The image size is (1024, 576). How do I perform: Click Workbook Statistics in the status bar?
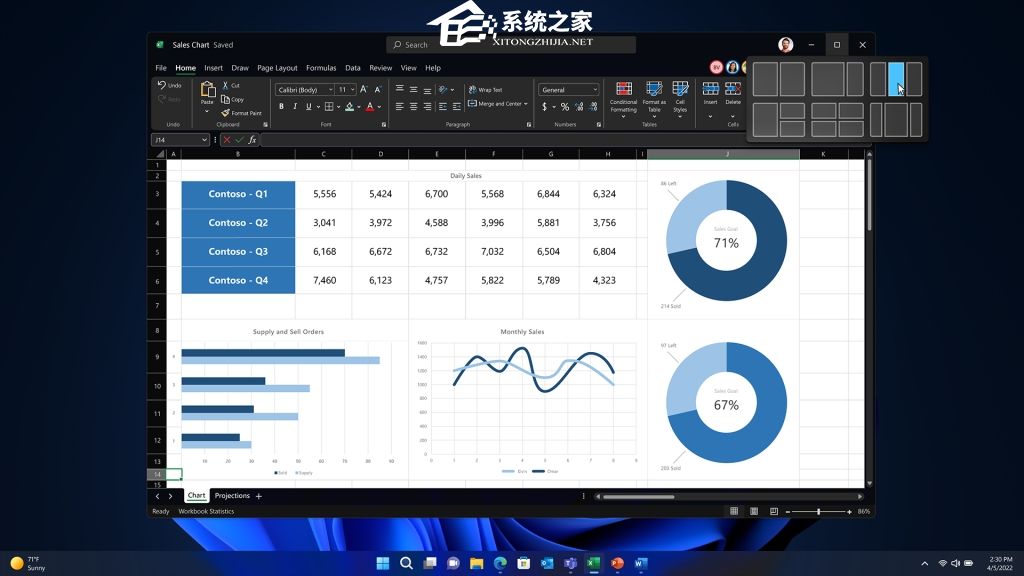[206, 511]
